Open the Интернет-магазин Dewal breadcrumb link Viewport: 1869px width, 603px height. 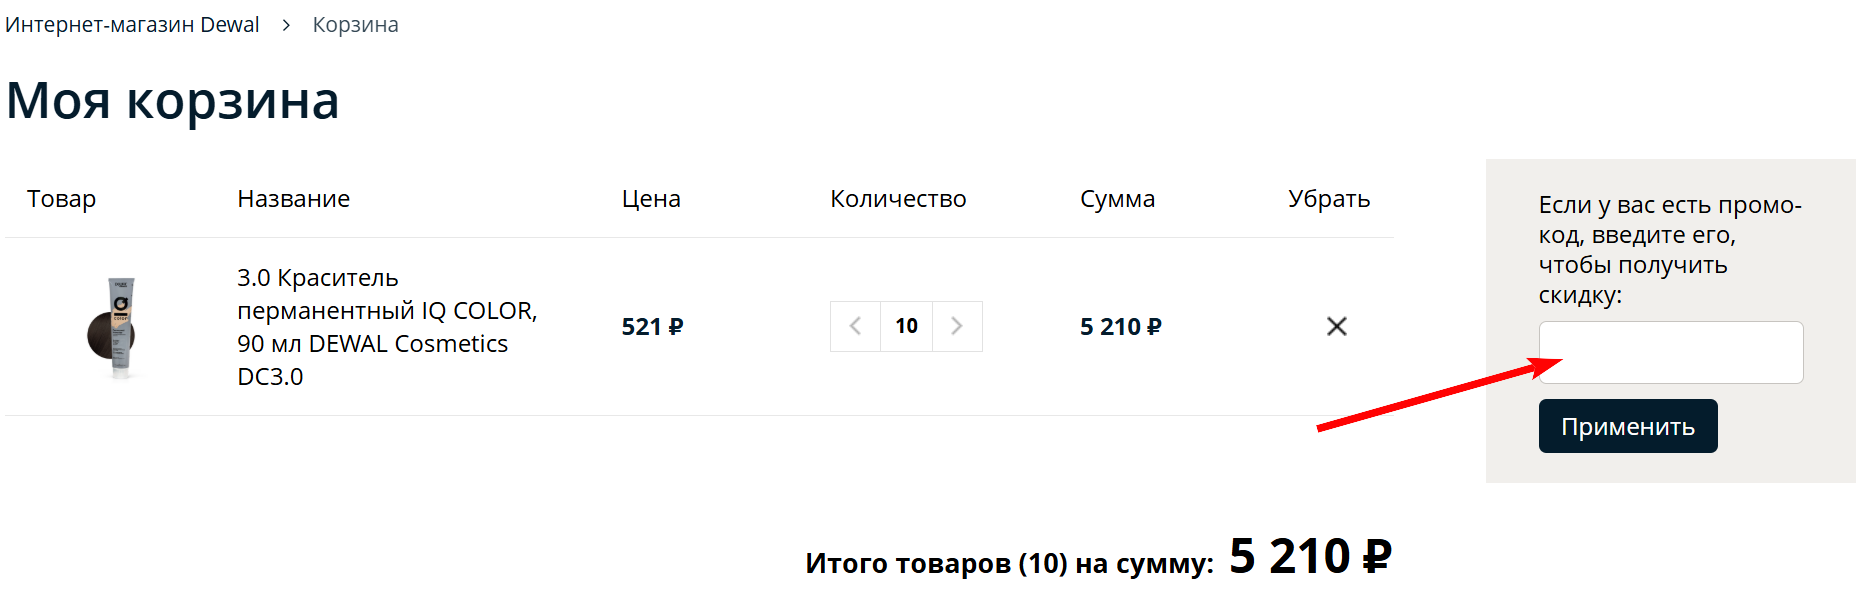[132, 25]
